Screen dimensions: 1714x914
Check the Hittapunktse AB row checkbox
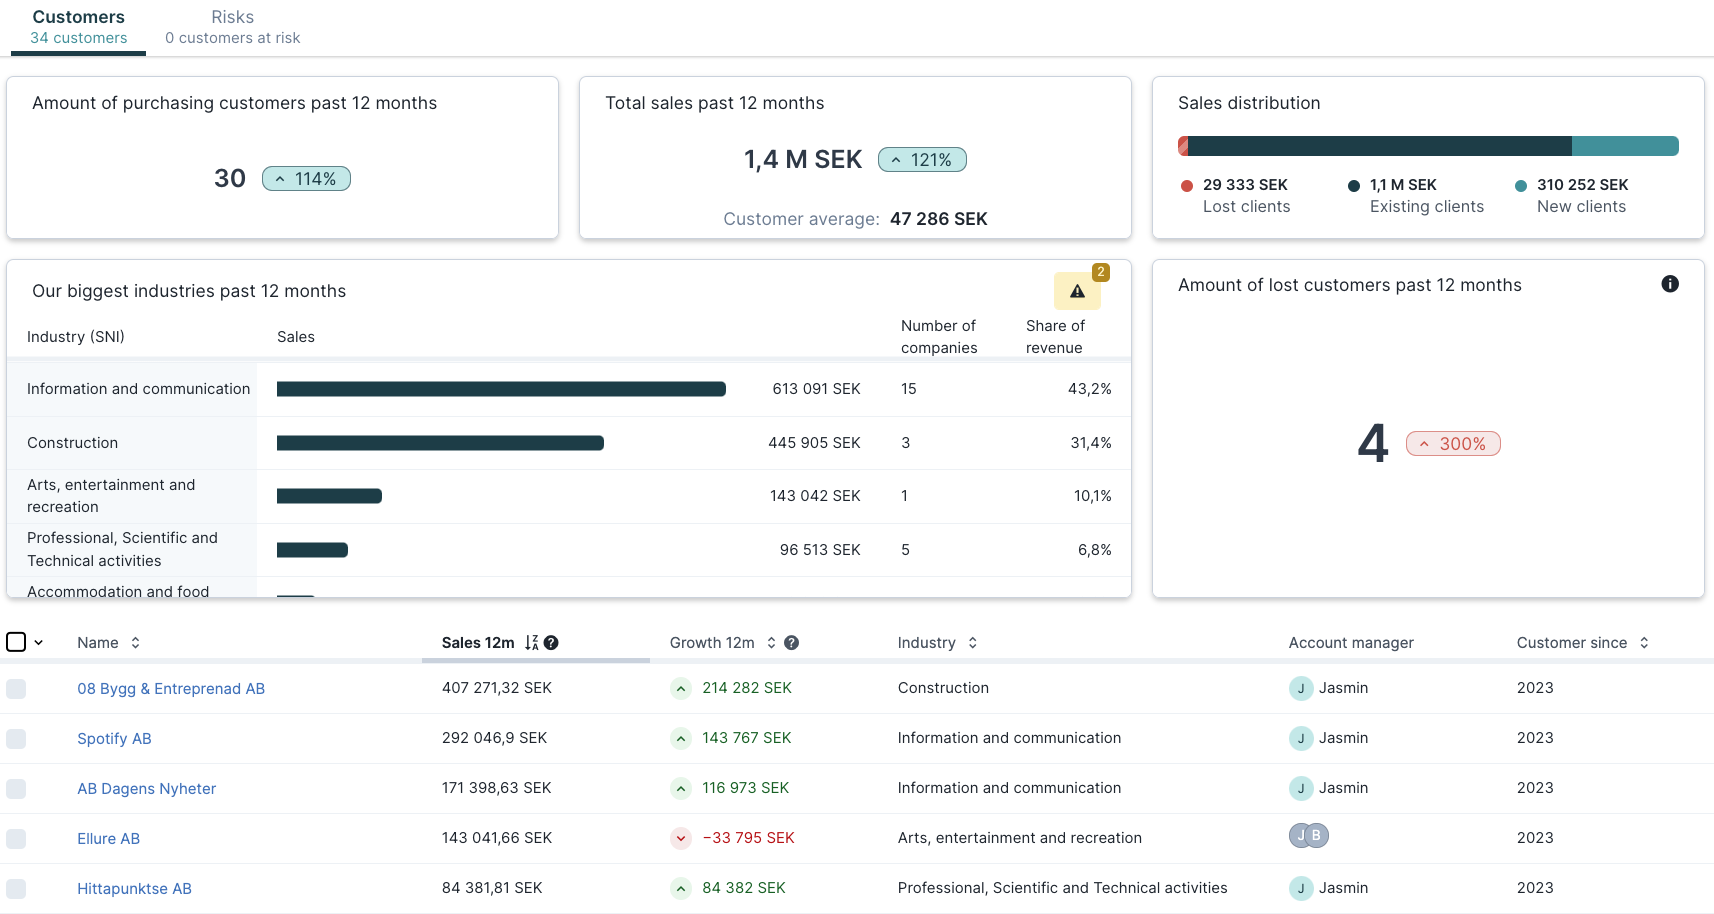[x=16, y=888]
